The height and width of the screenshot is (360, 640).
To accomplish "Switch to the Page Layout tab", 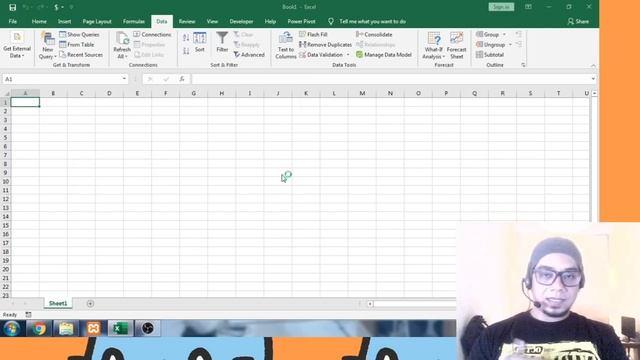I will pyautogui.click(x=97, y=21).
